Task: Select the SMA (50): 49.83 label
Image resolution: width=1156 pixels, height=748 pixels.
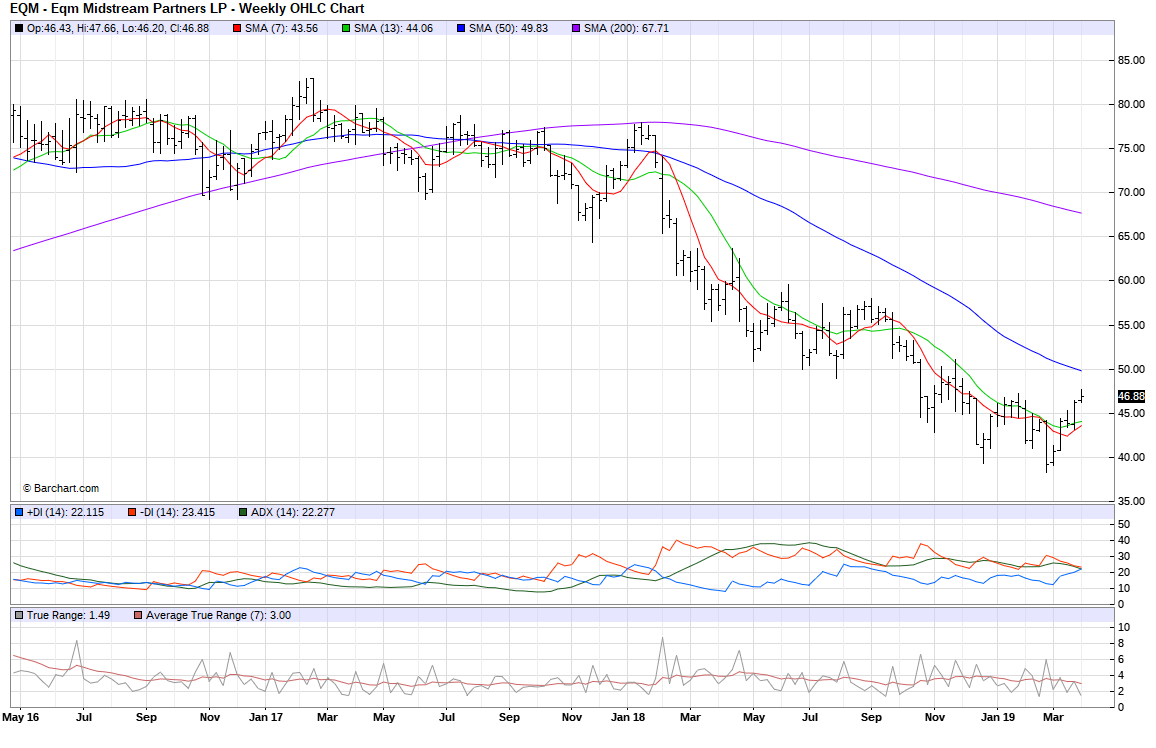Action: (x=509, y=29)
